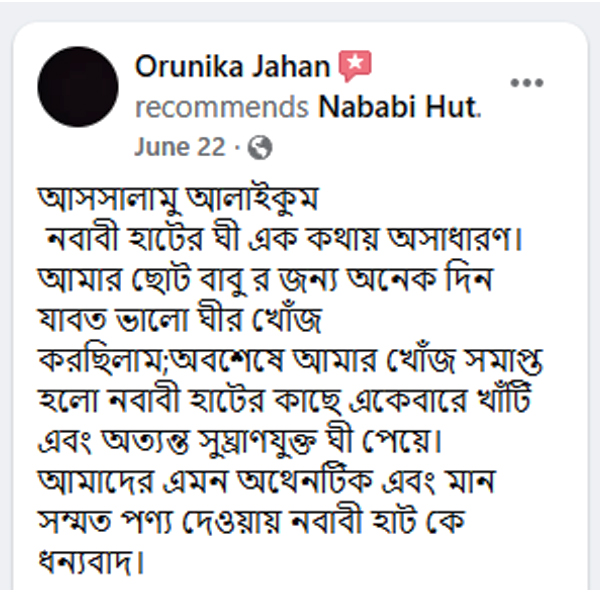Open Orunika Jahan's round profile picture

click(x=78, y=87)
